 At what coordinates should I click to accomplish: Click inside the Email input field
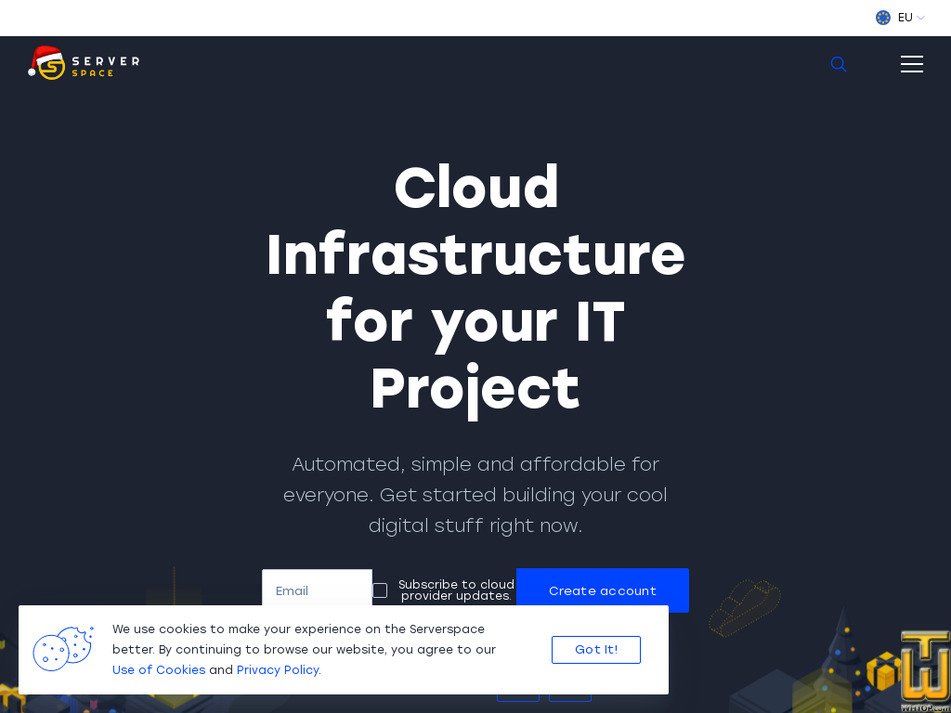click(x=316, y=590)
